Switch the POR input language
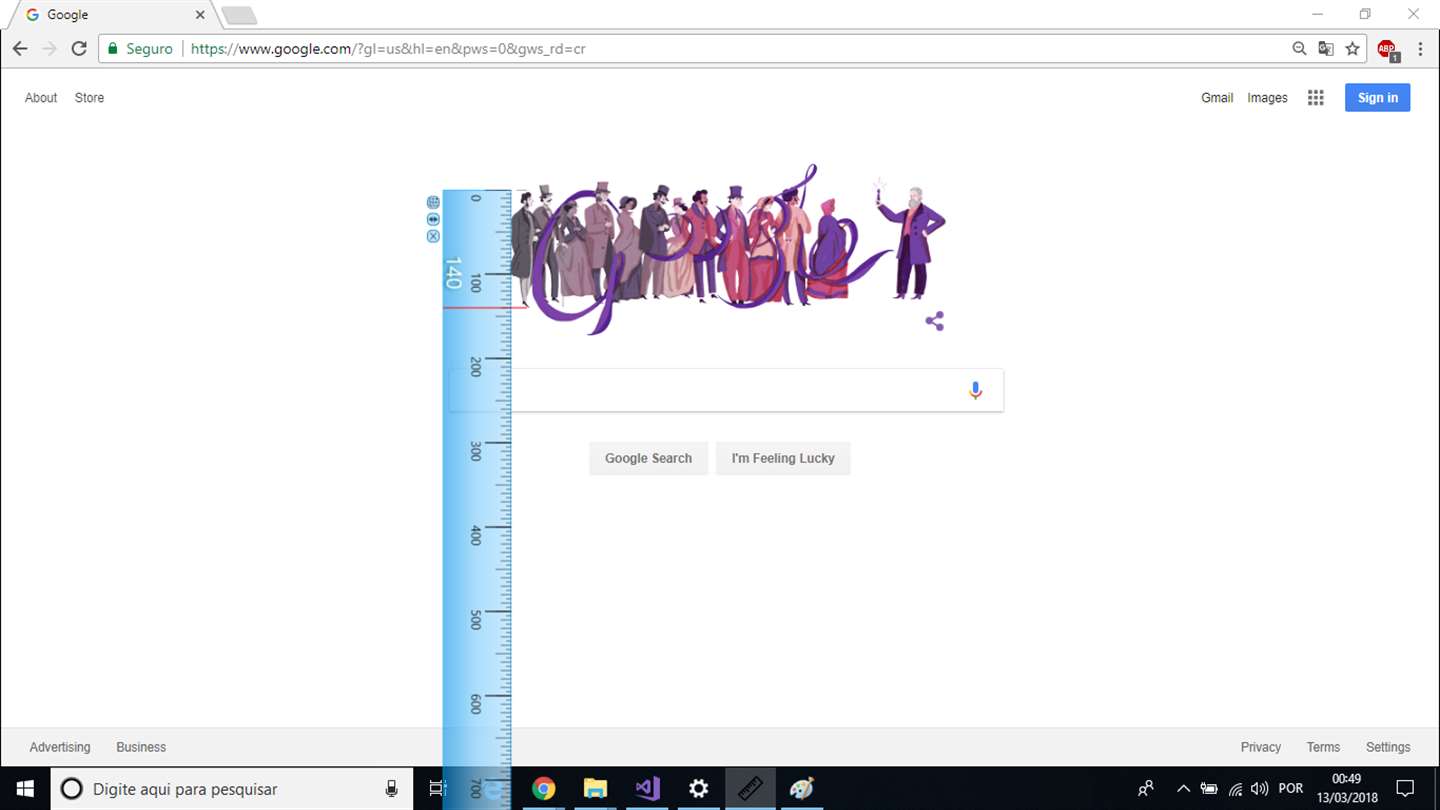Screen dimensions: 1440x810 [x=1291, y=789]
